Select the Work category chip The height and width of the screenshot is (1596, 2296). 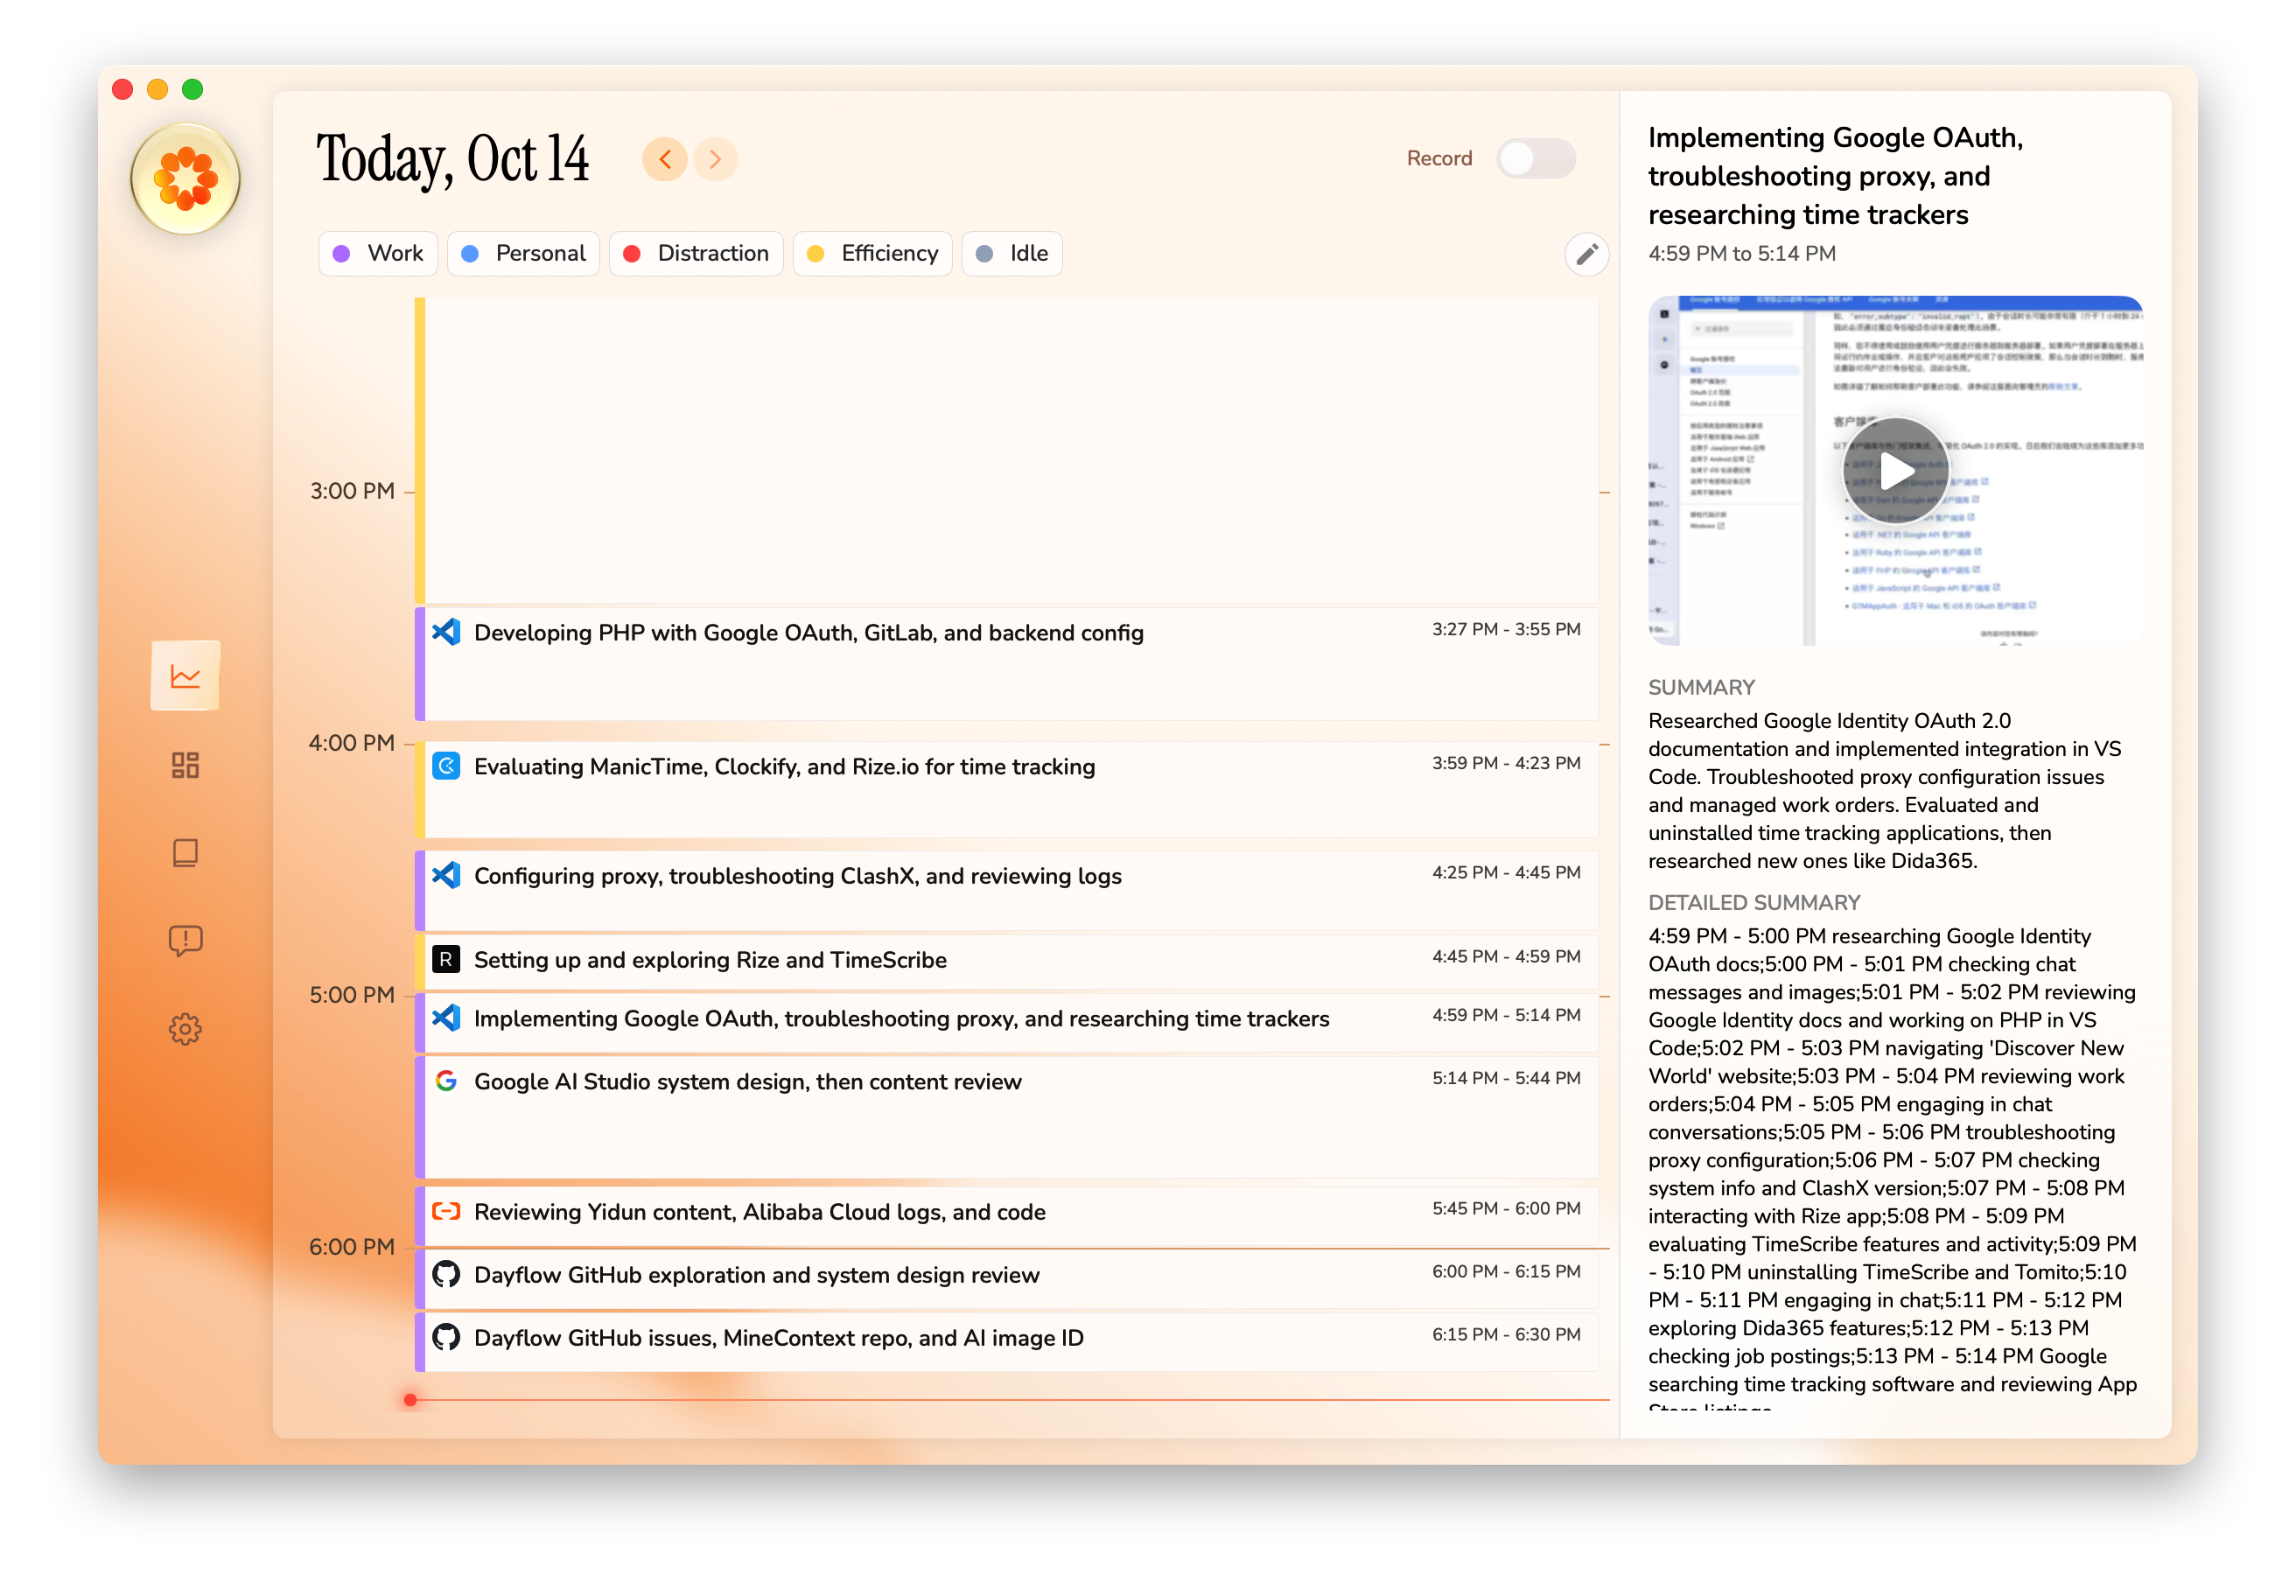pos(378,254)
